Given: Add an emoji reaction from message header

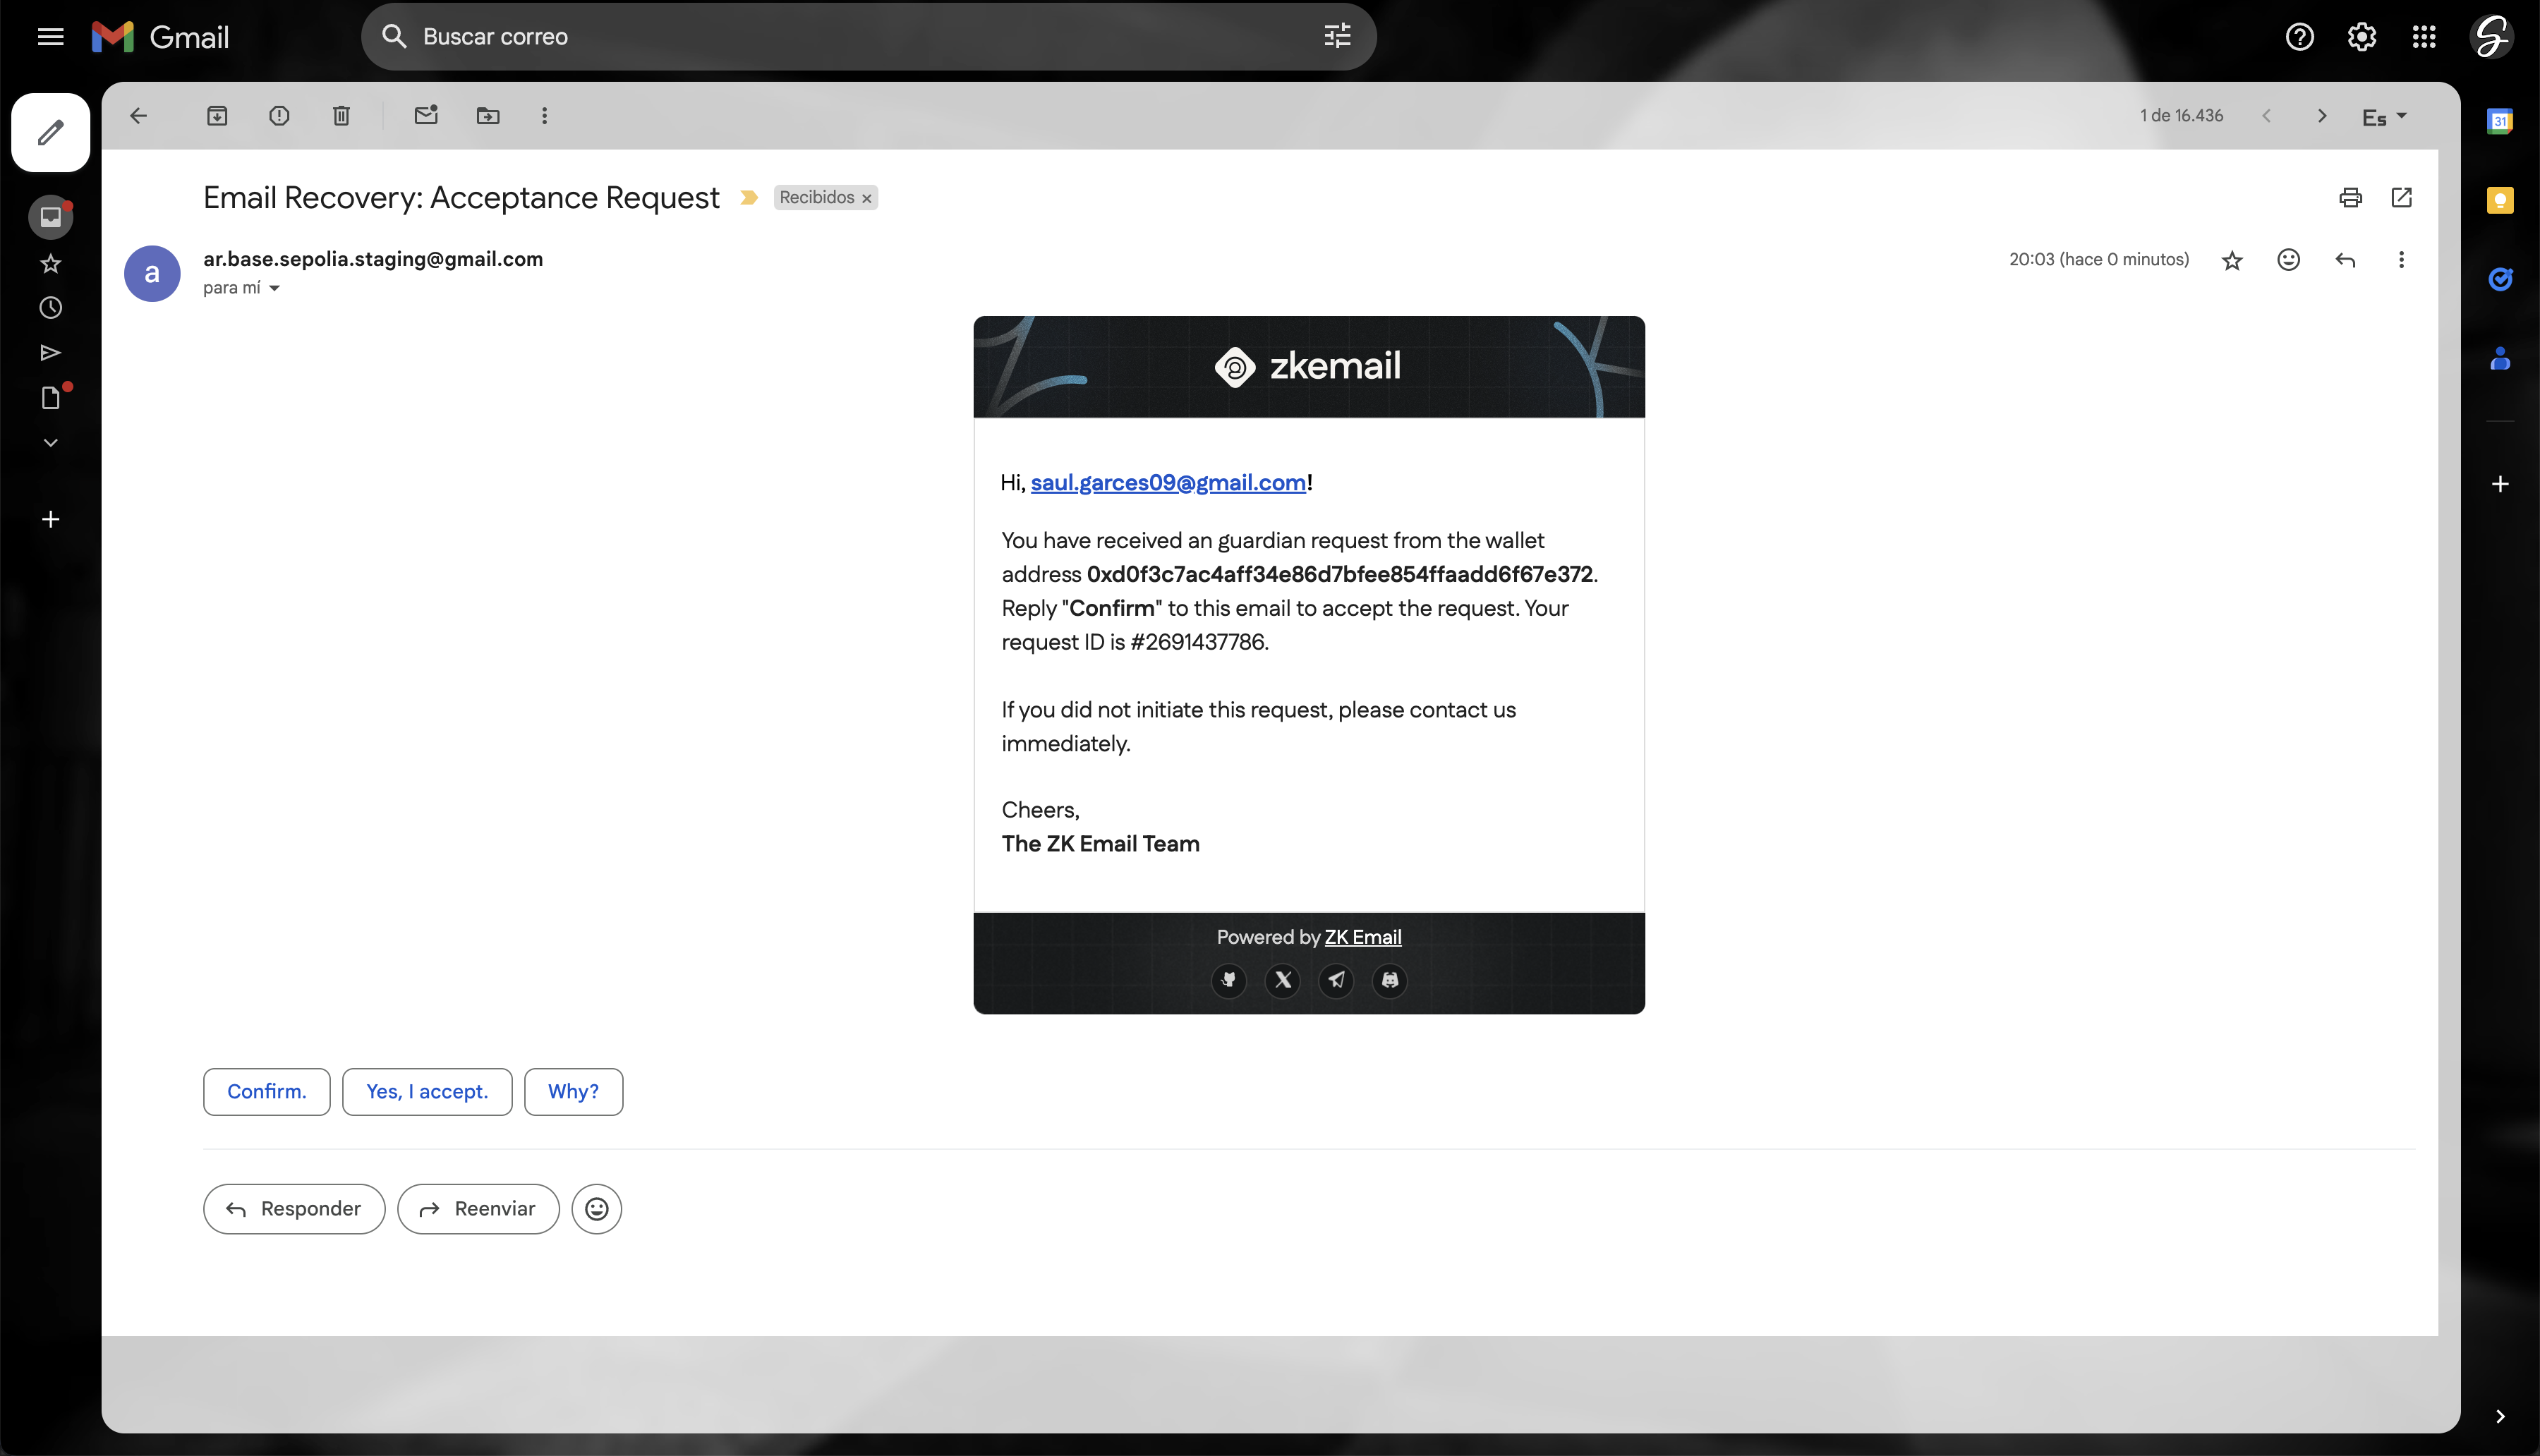Looking at the screenshot, I should 2288,260.
